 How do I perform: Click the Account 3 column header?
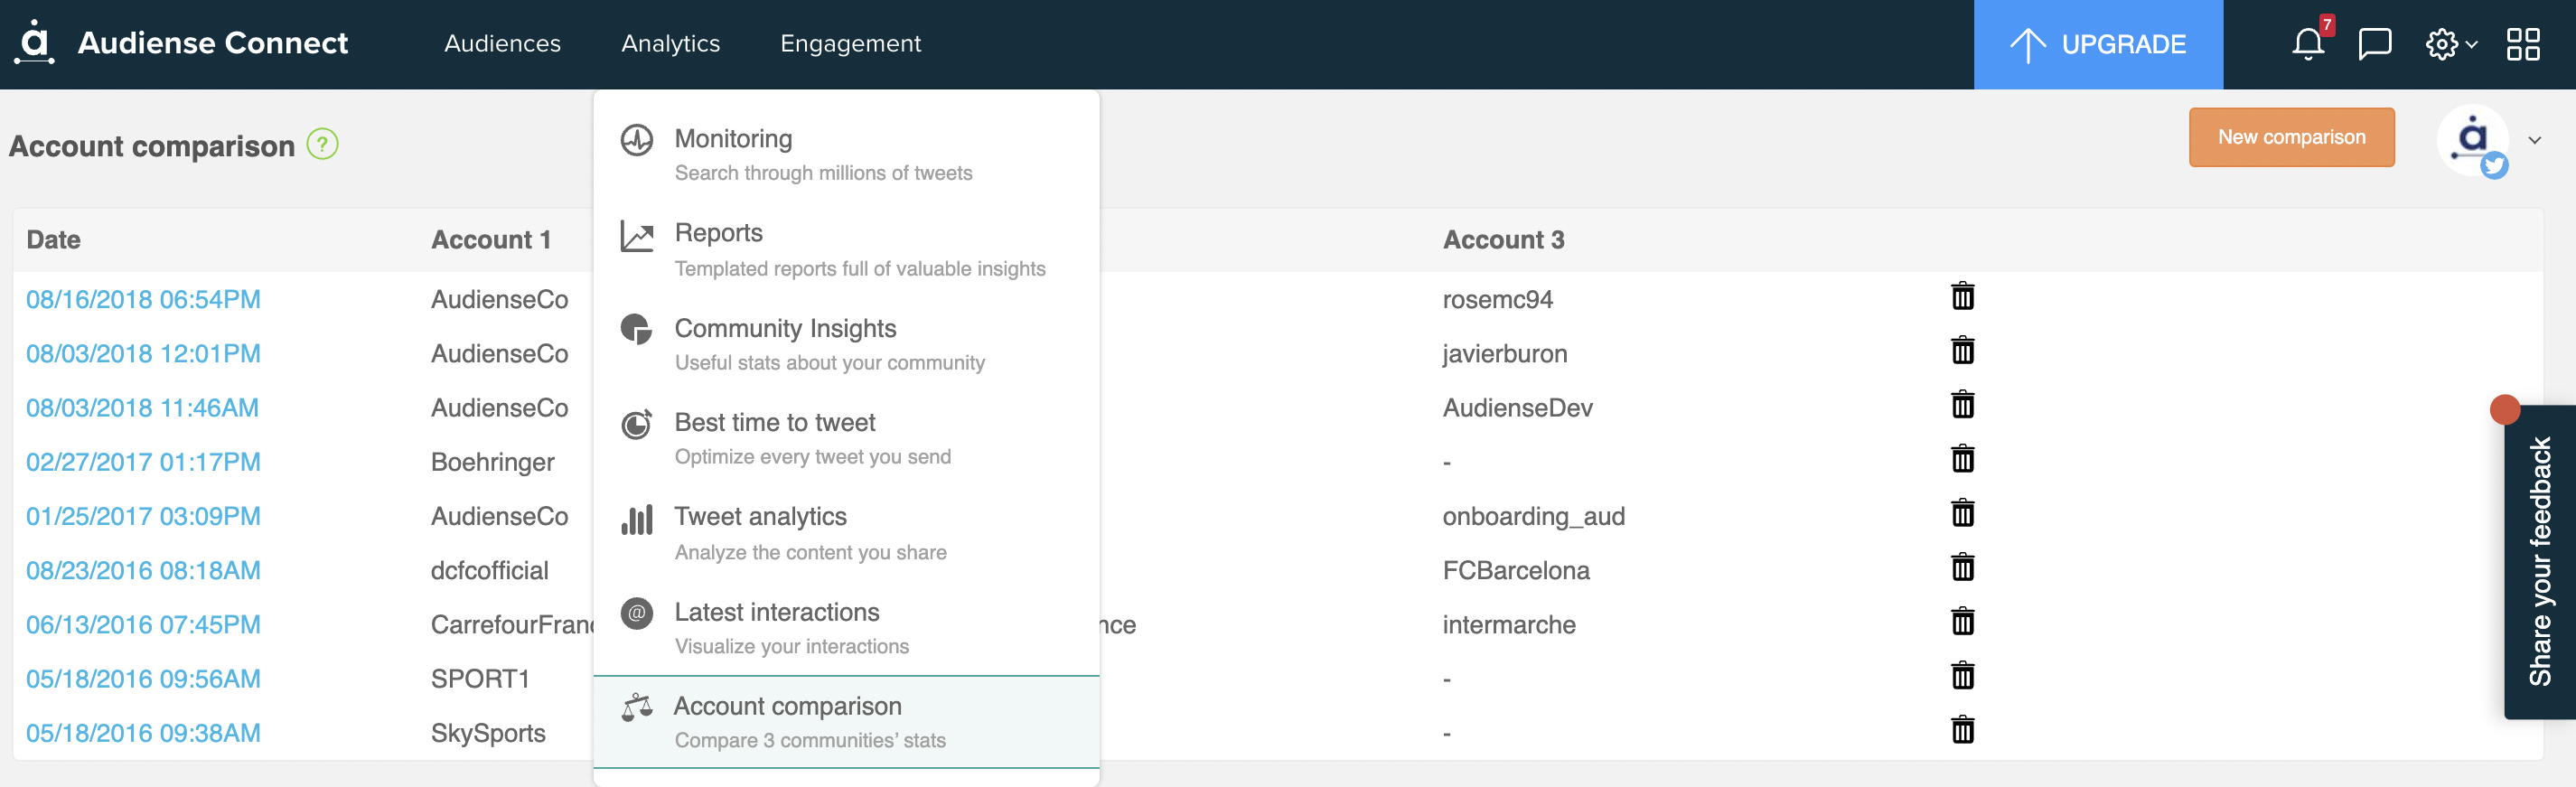[1503, 240]
